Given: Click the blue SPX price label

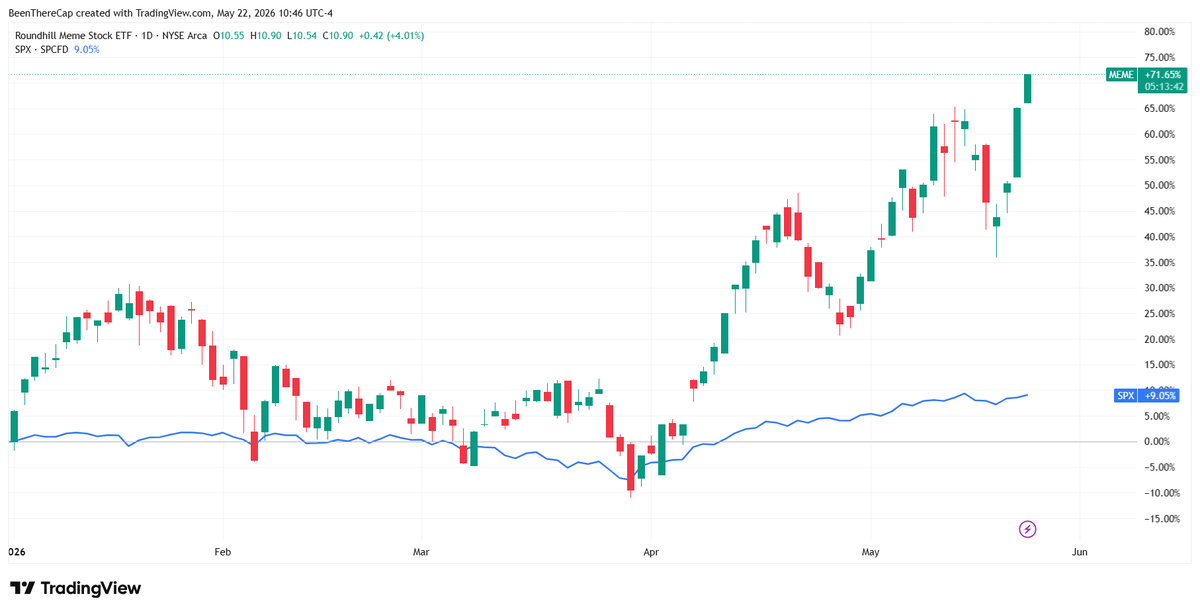Looking at the screenshot, I should [1146, 395].
